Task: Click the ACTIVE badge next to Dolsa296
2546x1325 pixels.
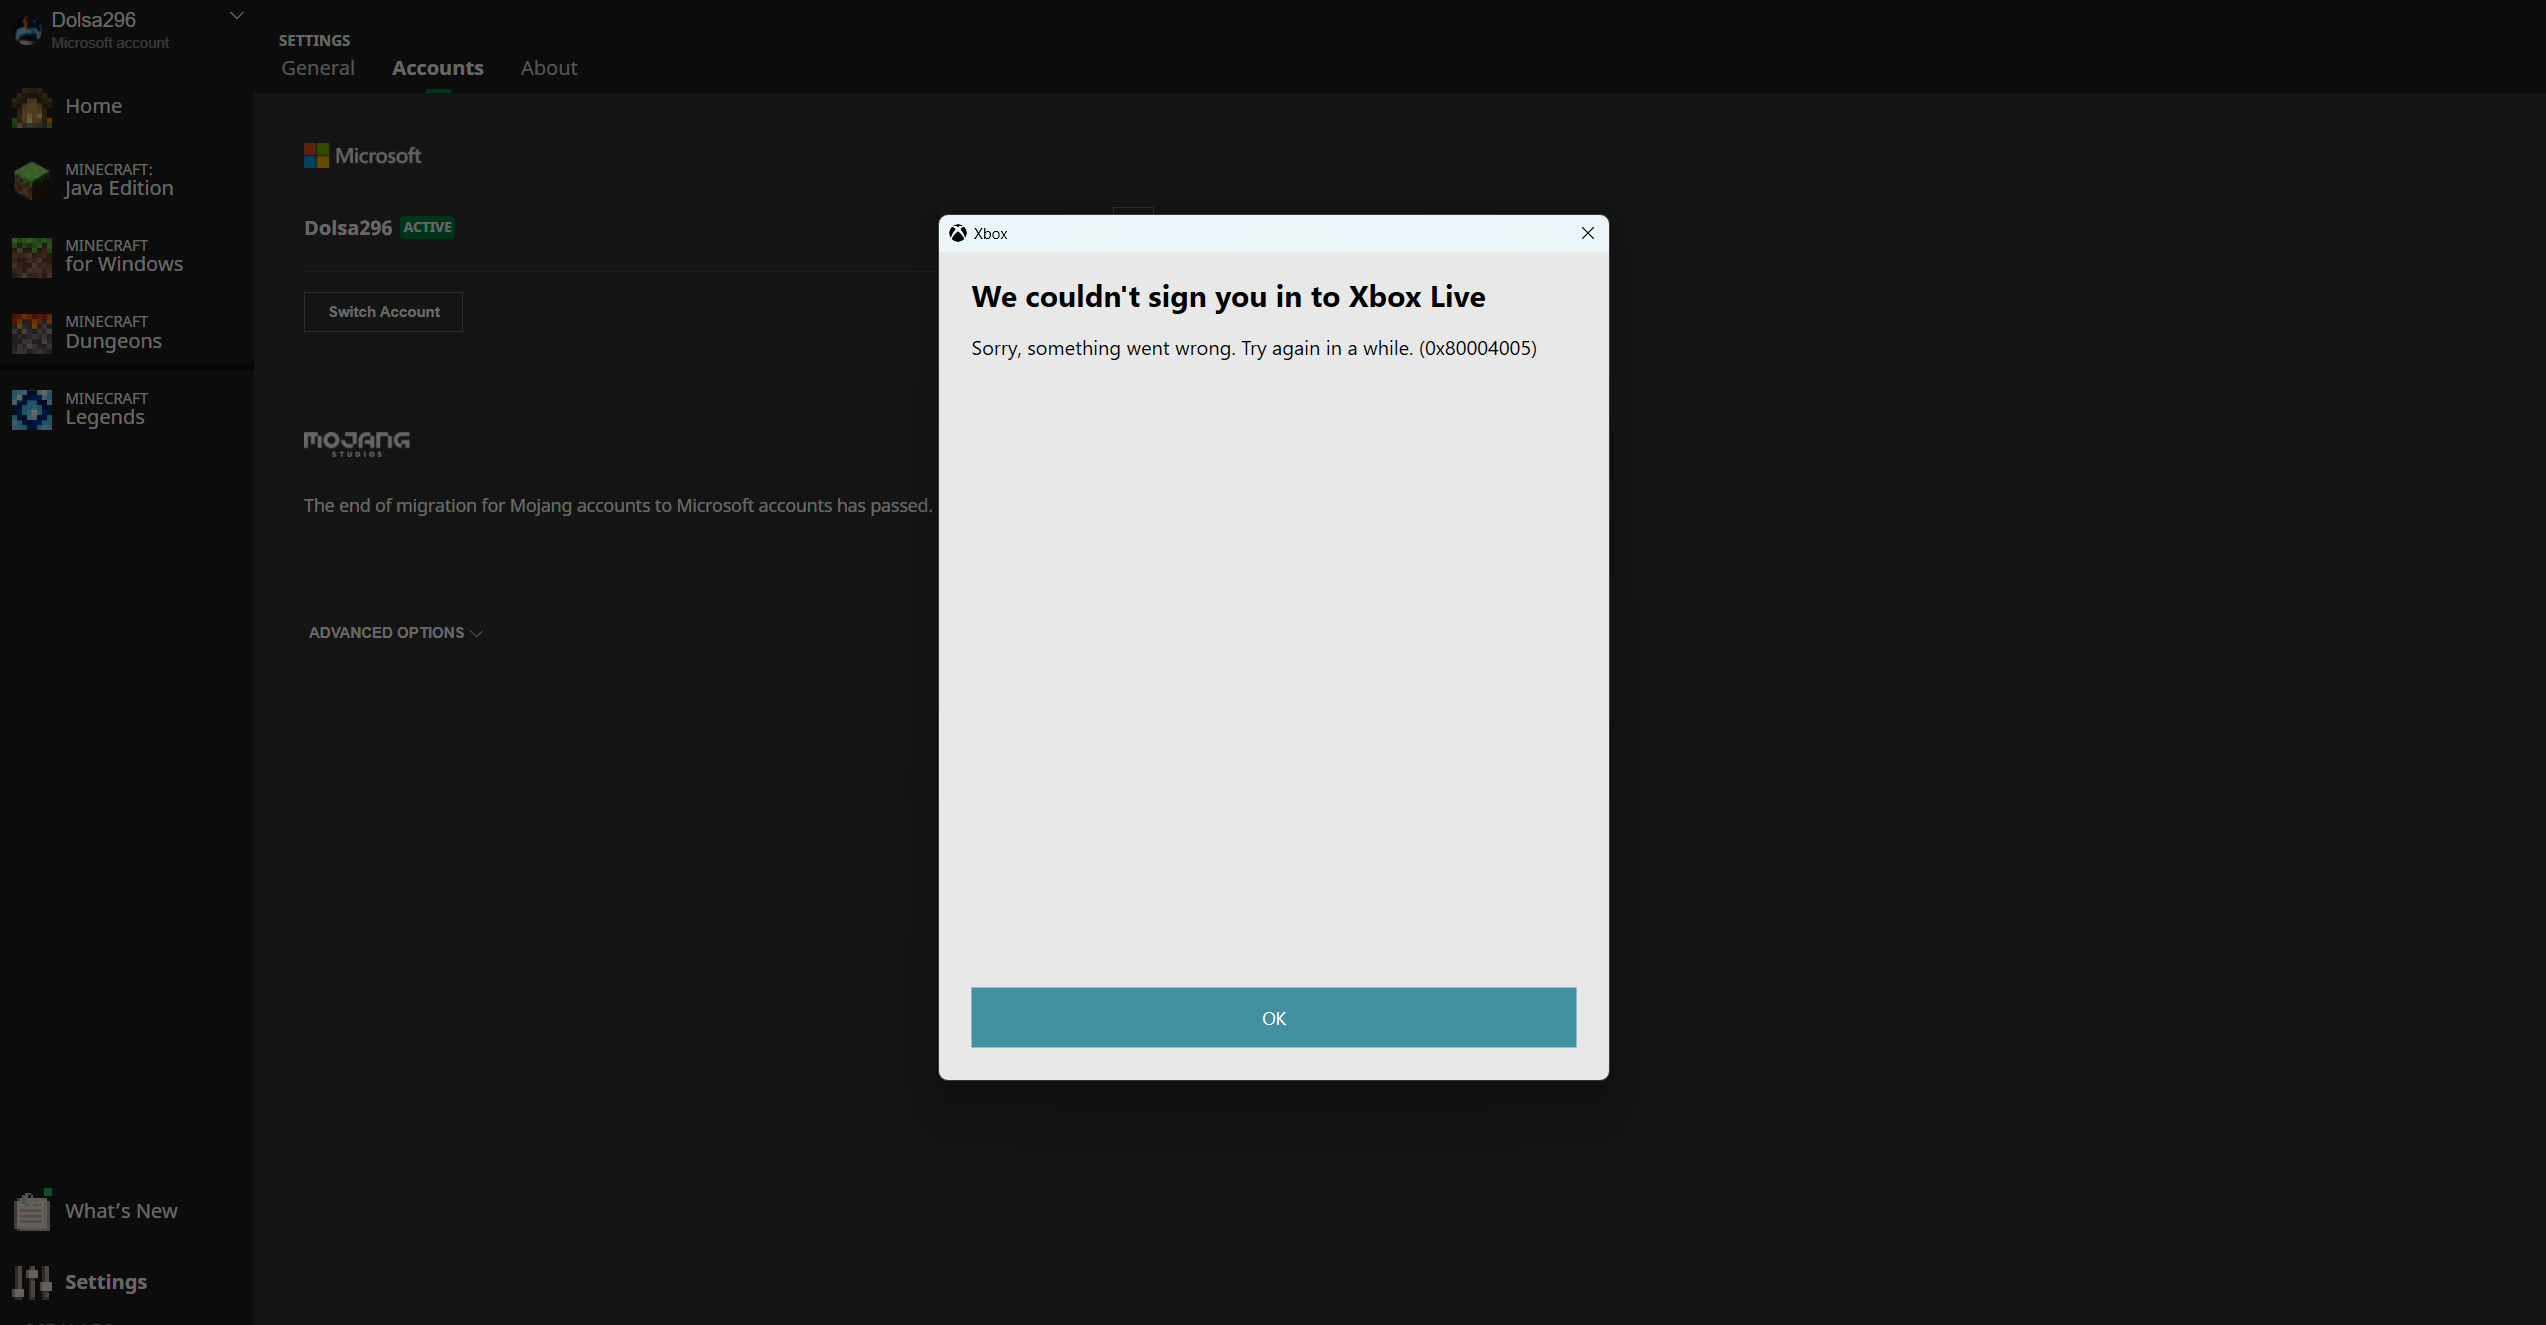Action: pyautogui.click(x=427, y=227)
